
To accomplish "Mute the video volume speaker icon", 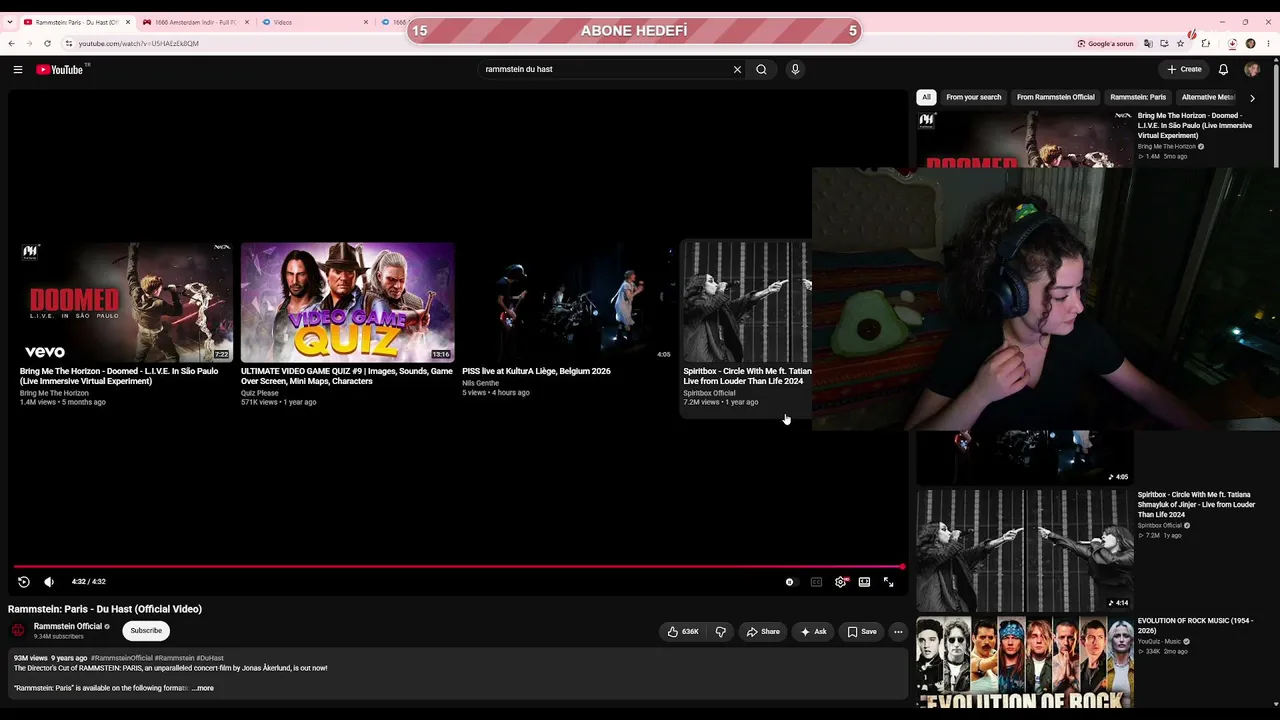I will [x=48, y=582].
